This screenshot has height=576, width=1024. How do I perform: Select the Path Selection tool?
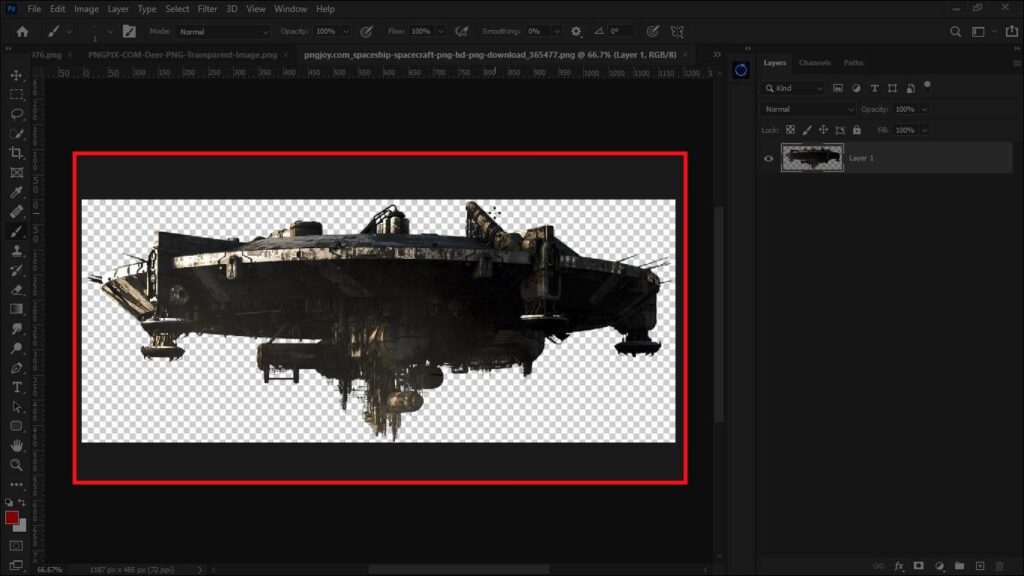[x=16, y=407]
